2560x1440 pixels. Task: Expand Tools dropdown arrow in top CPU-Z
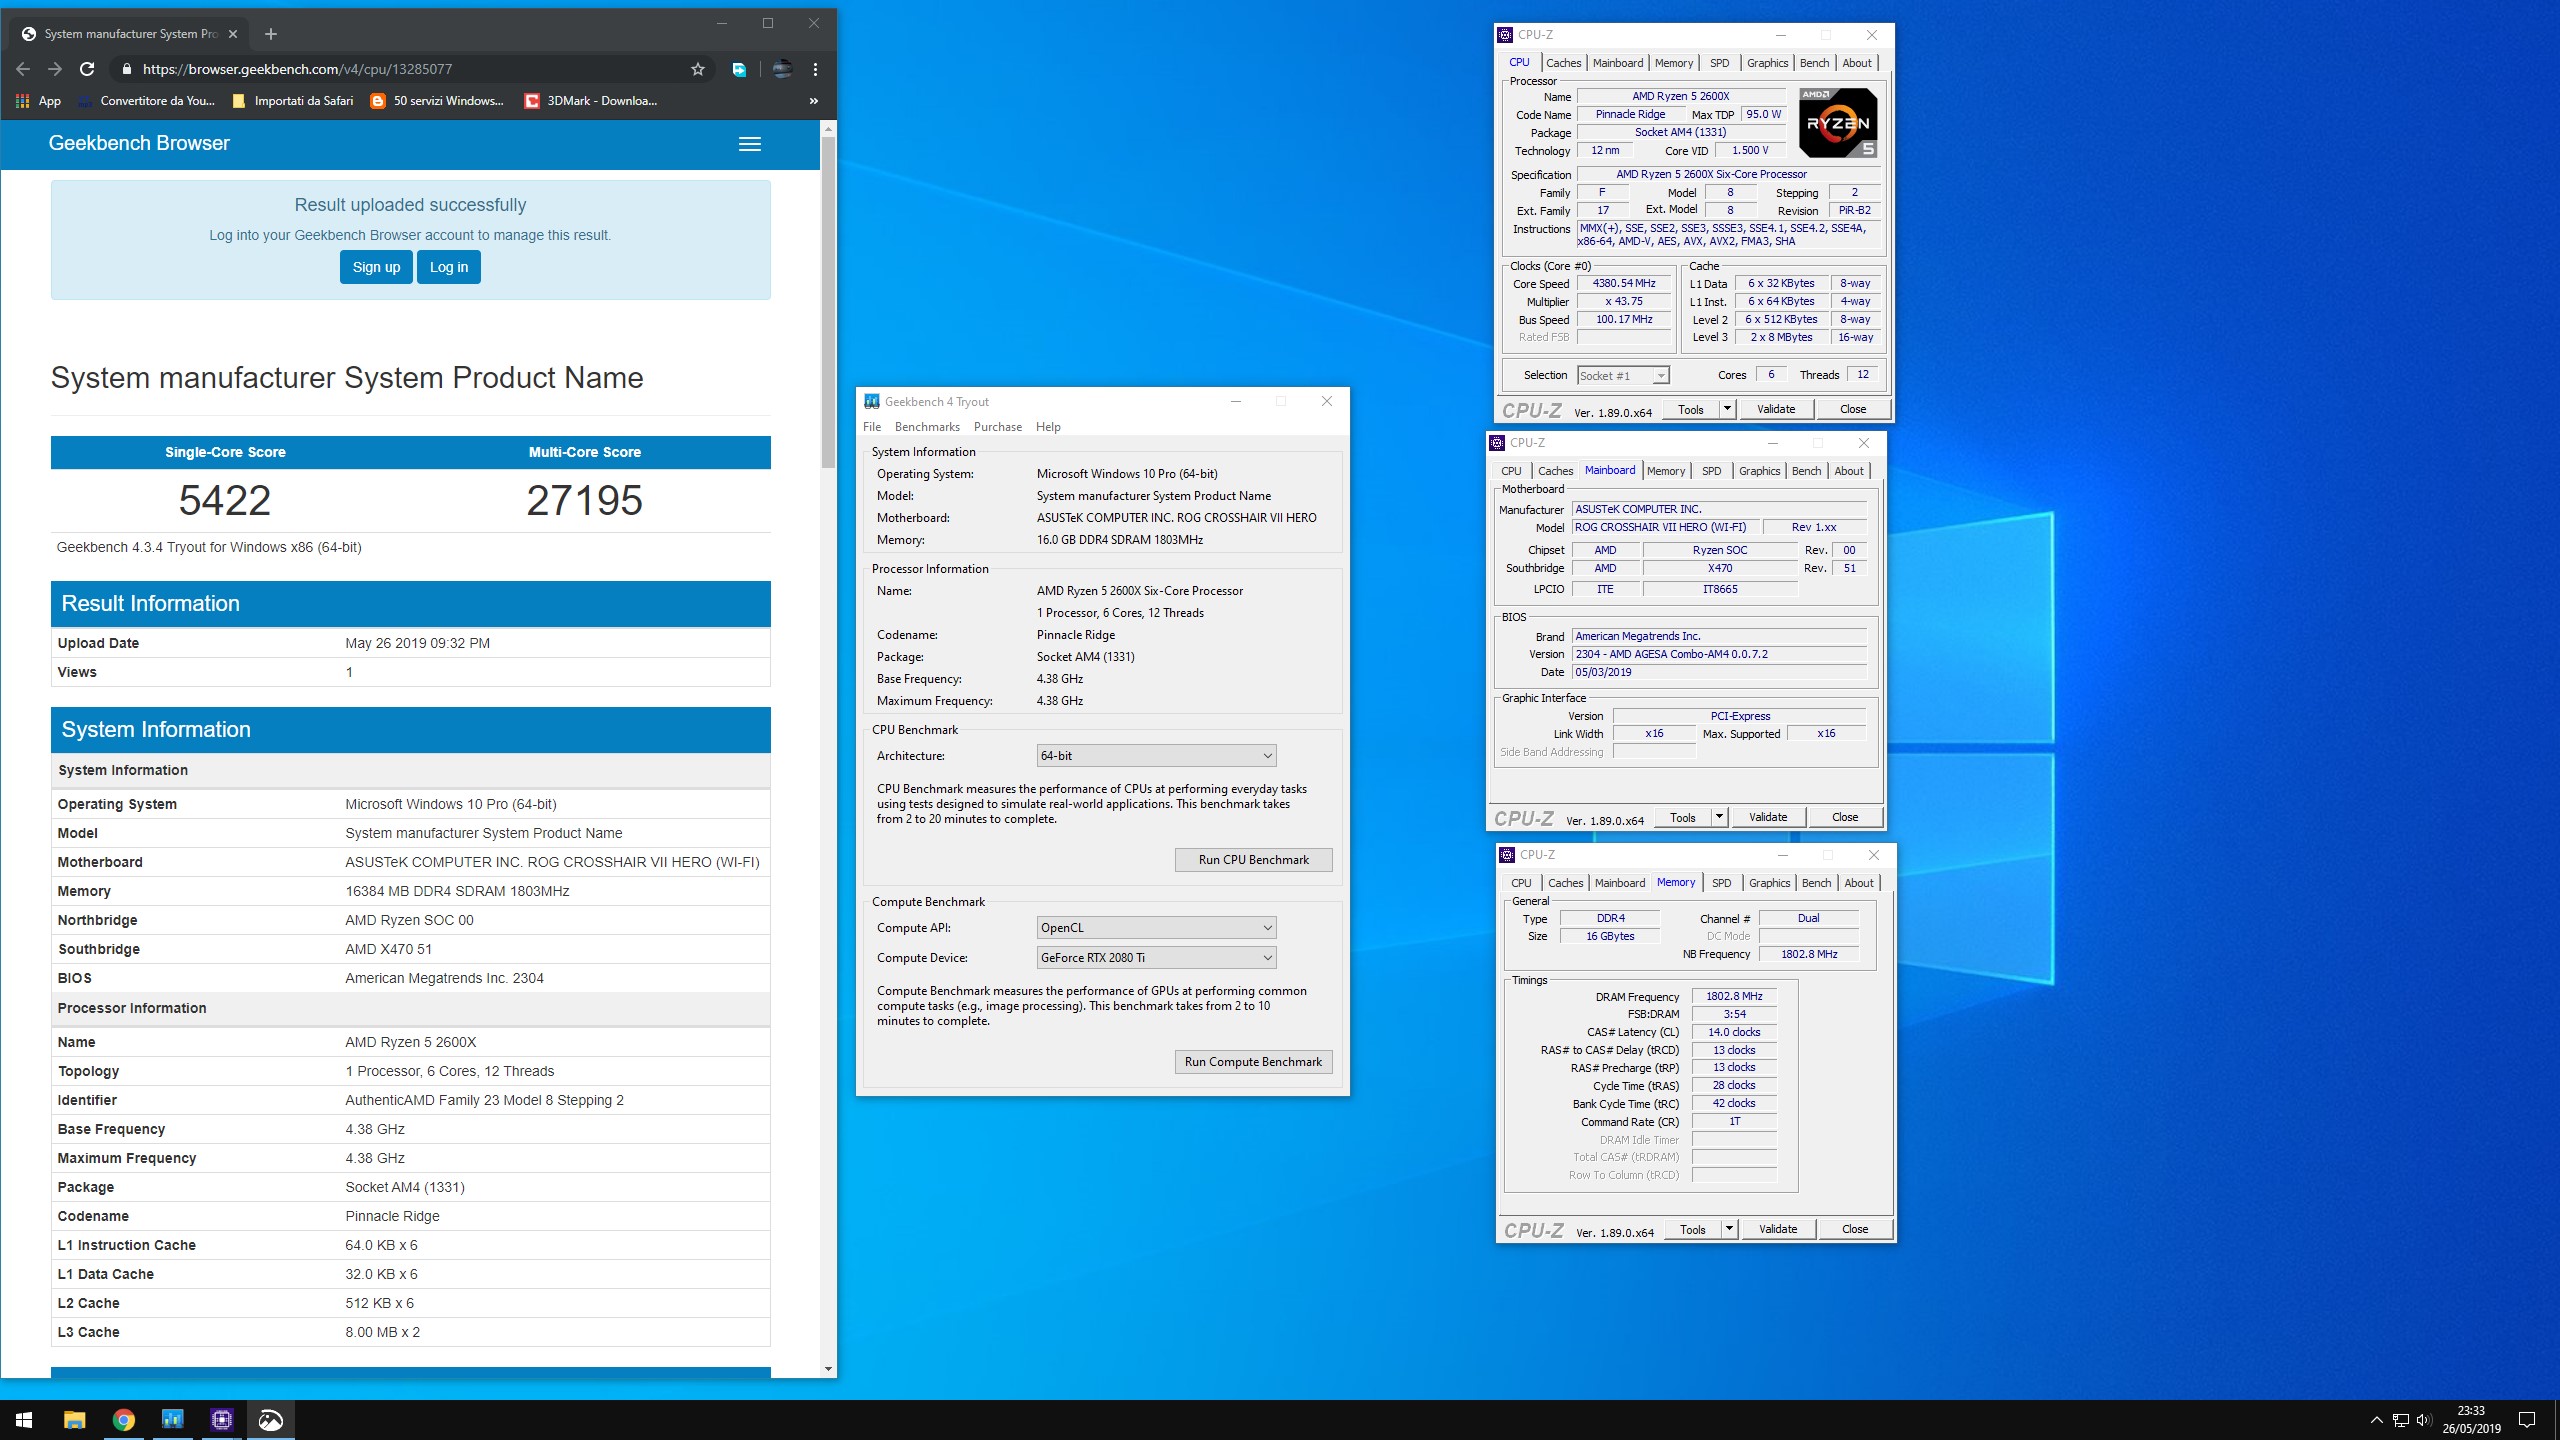point(1727,409)
